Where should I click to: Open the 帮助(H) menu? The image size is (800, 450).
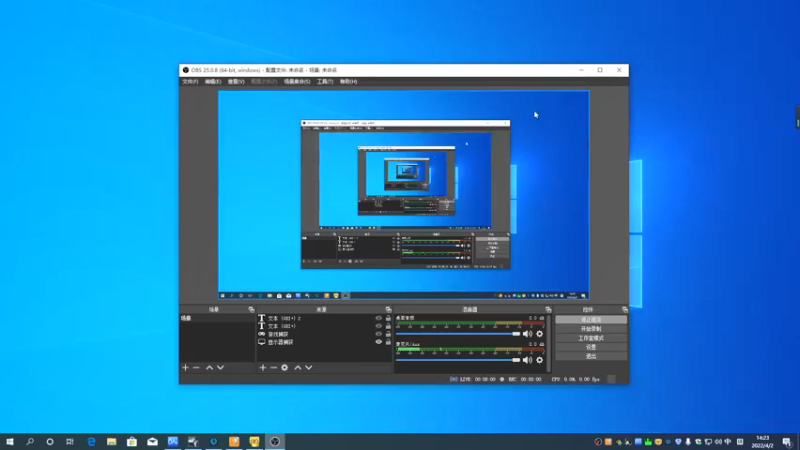pyautogui.click(x=348, y=82)
